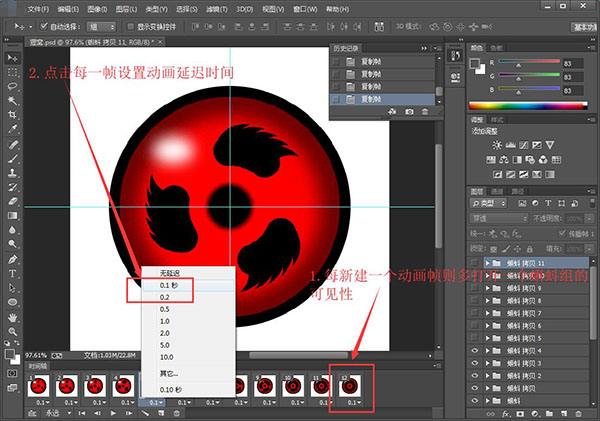Select animation frame 1 thumbnail
Viewport: 600px width, 421px height.
pyautogui.click(x=38, y=386)
